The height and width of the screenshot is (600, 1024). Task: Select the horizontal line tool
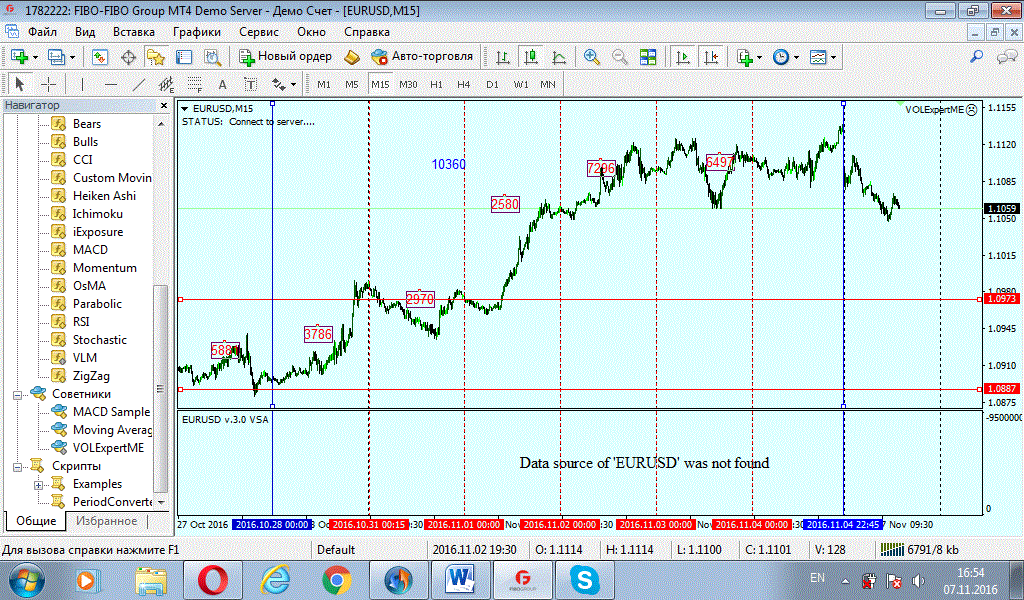point(111,84)
